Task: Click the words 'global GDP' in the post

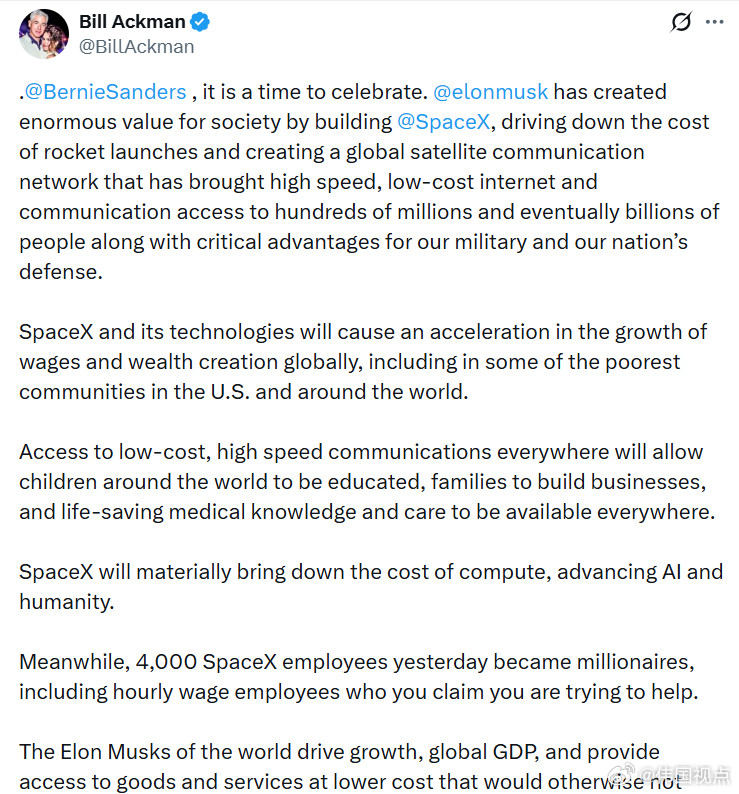Action: click(x=483, y=752)
